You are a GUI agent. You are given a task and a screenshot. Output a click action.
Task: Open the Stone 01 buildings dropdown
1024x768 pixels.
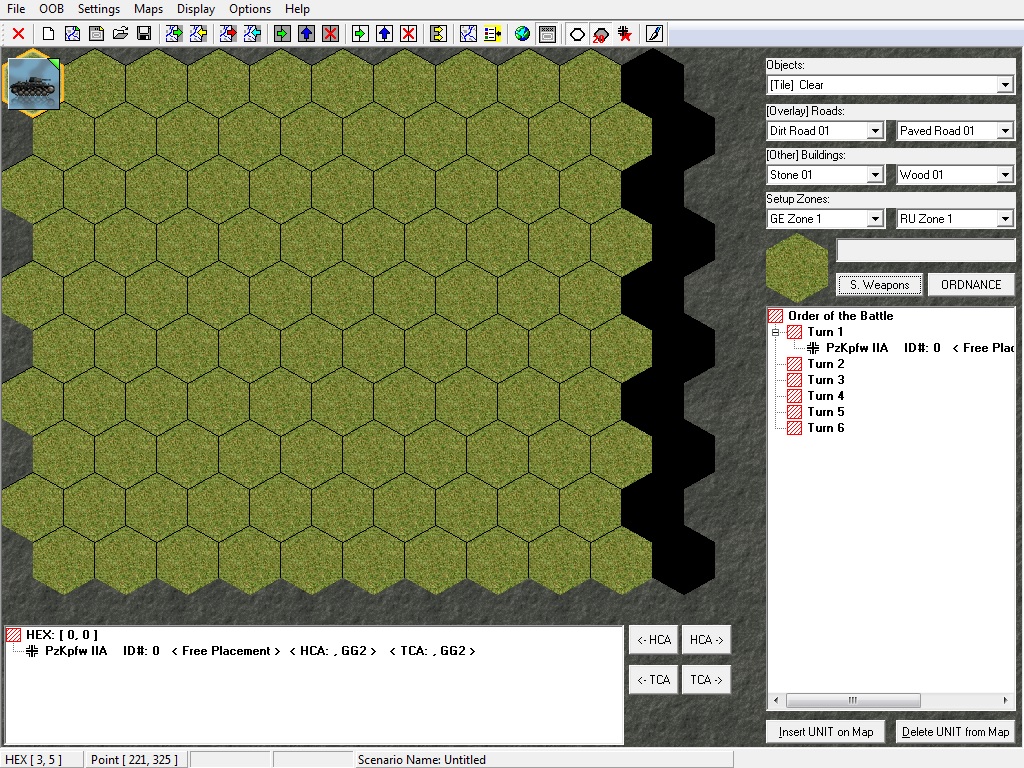(x=875, y=175)
